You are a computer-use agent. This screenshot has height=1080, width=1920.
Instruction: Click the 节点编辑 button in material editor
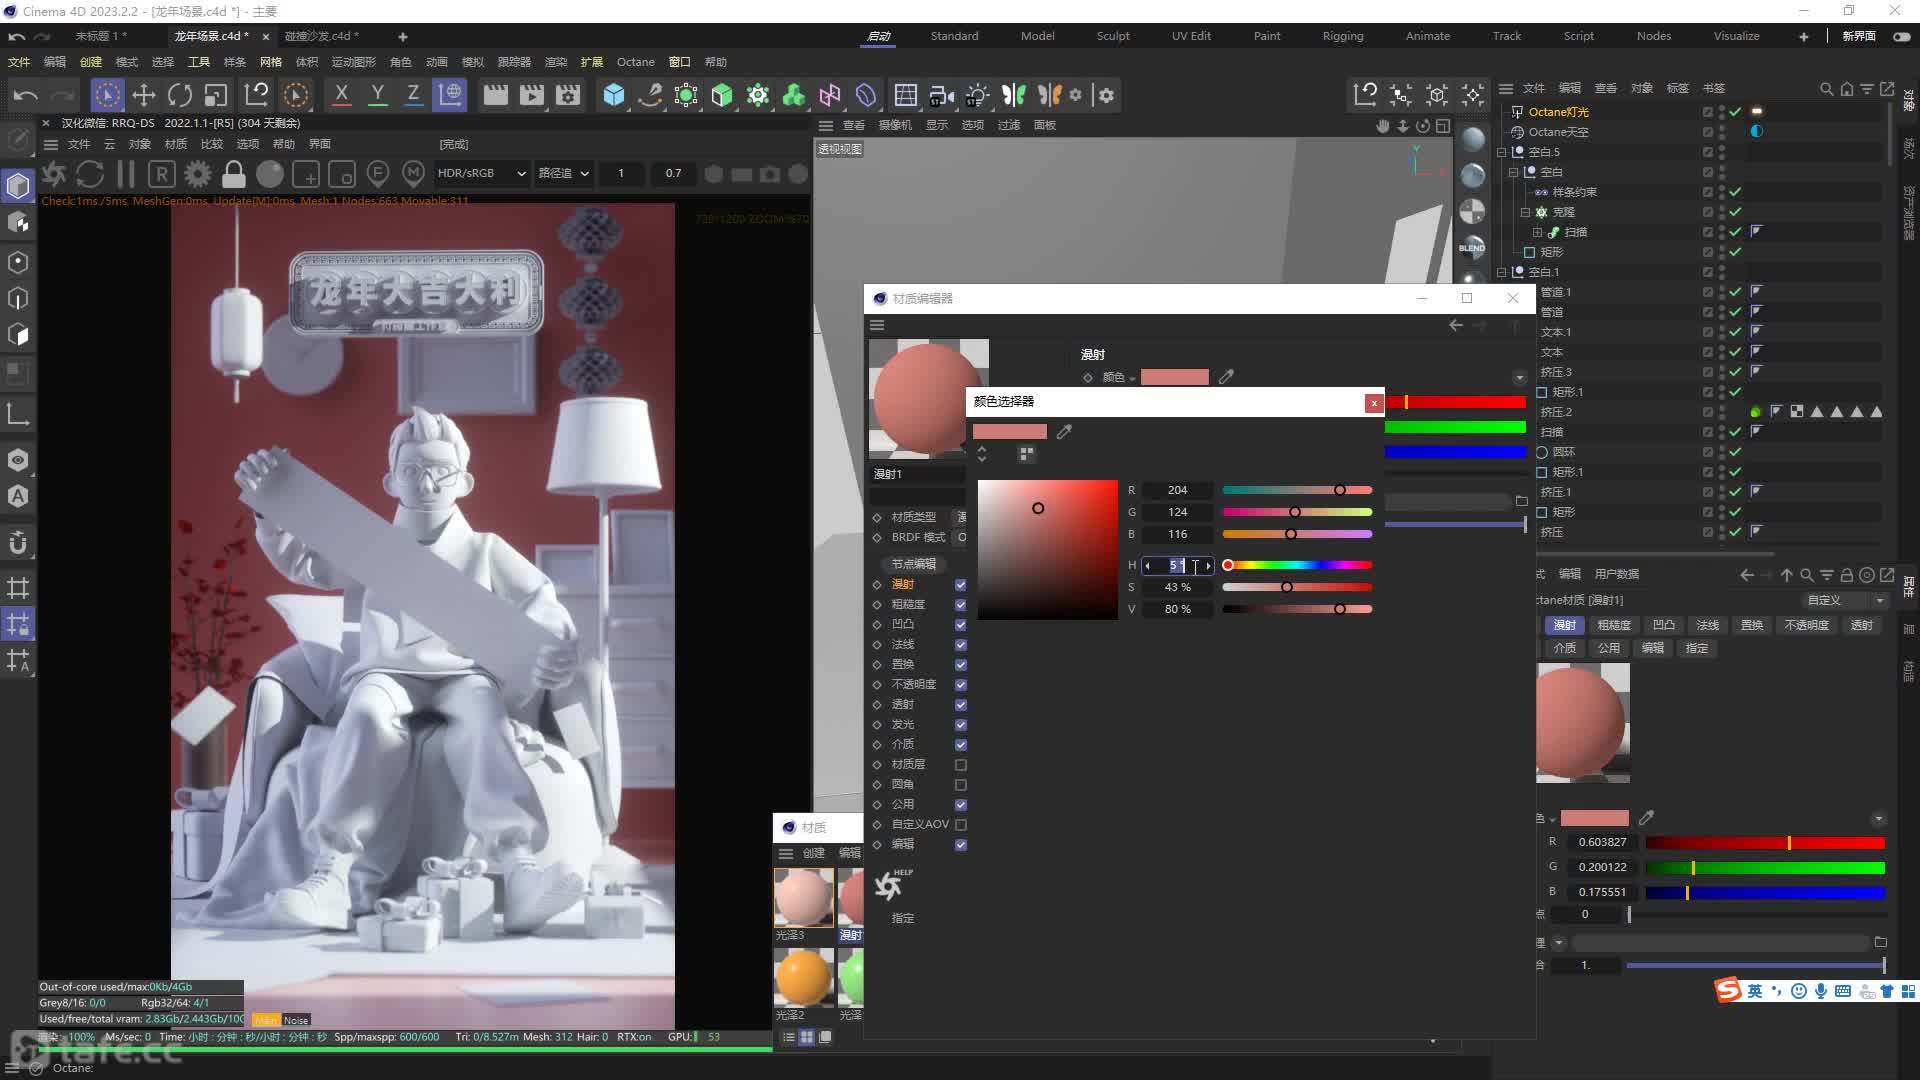click(x=914, y=564)
